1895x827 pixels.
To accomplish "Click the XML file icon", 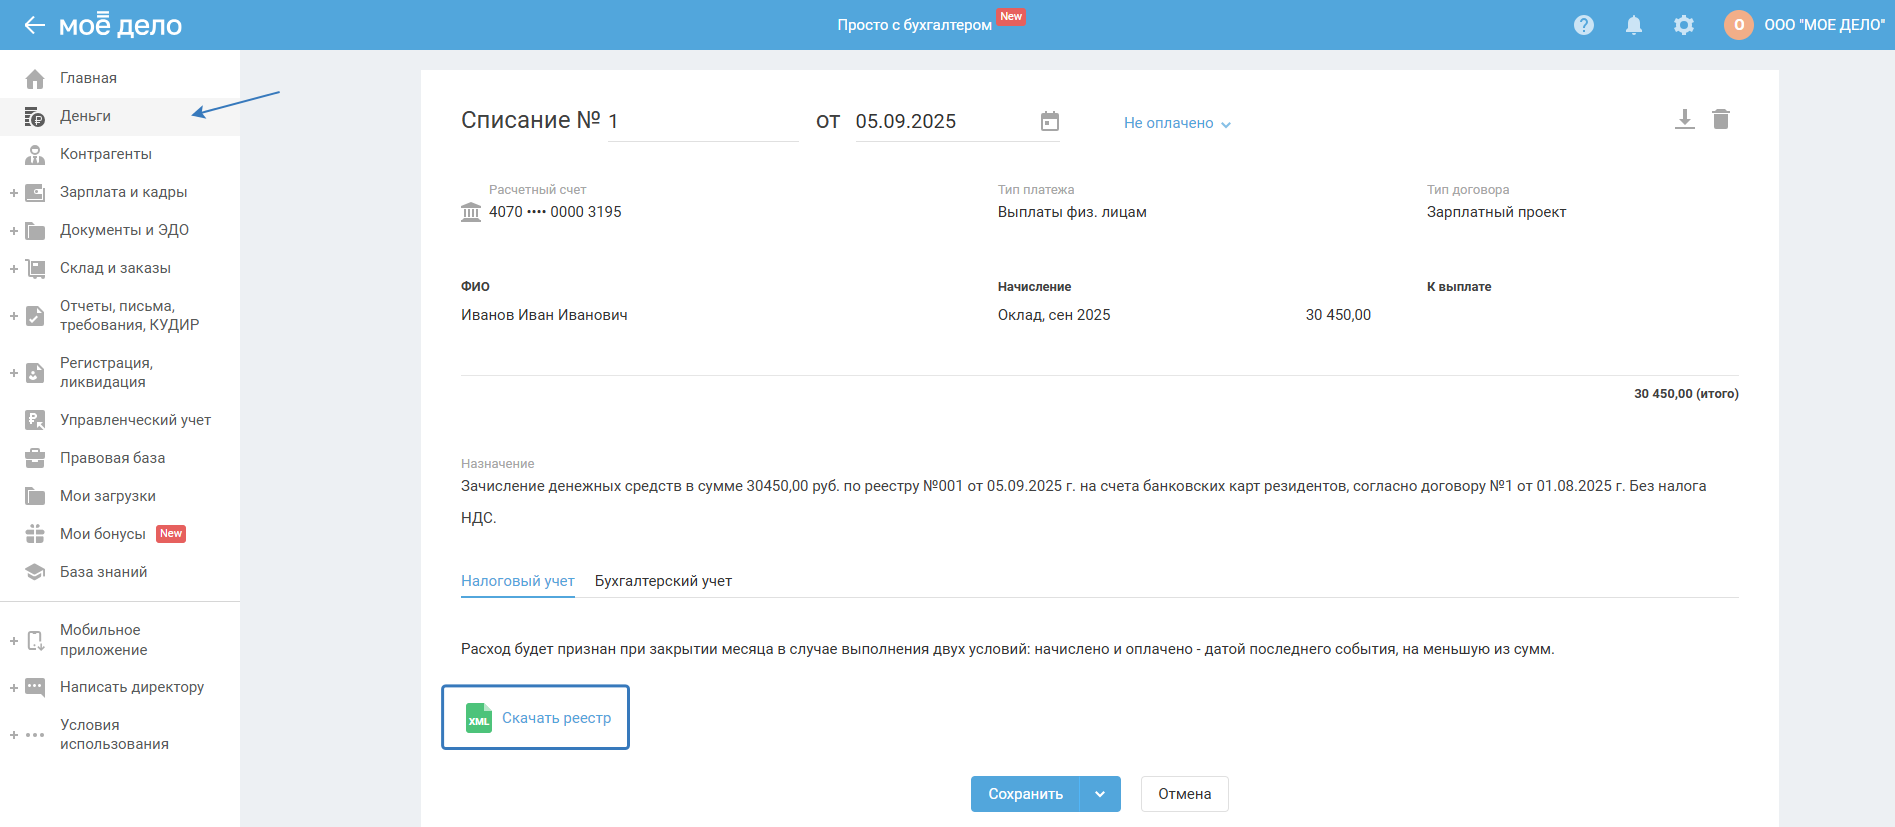I will point(479,718).
